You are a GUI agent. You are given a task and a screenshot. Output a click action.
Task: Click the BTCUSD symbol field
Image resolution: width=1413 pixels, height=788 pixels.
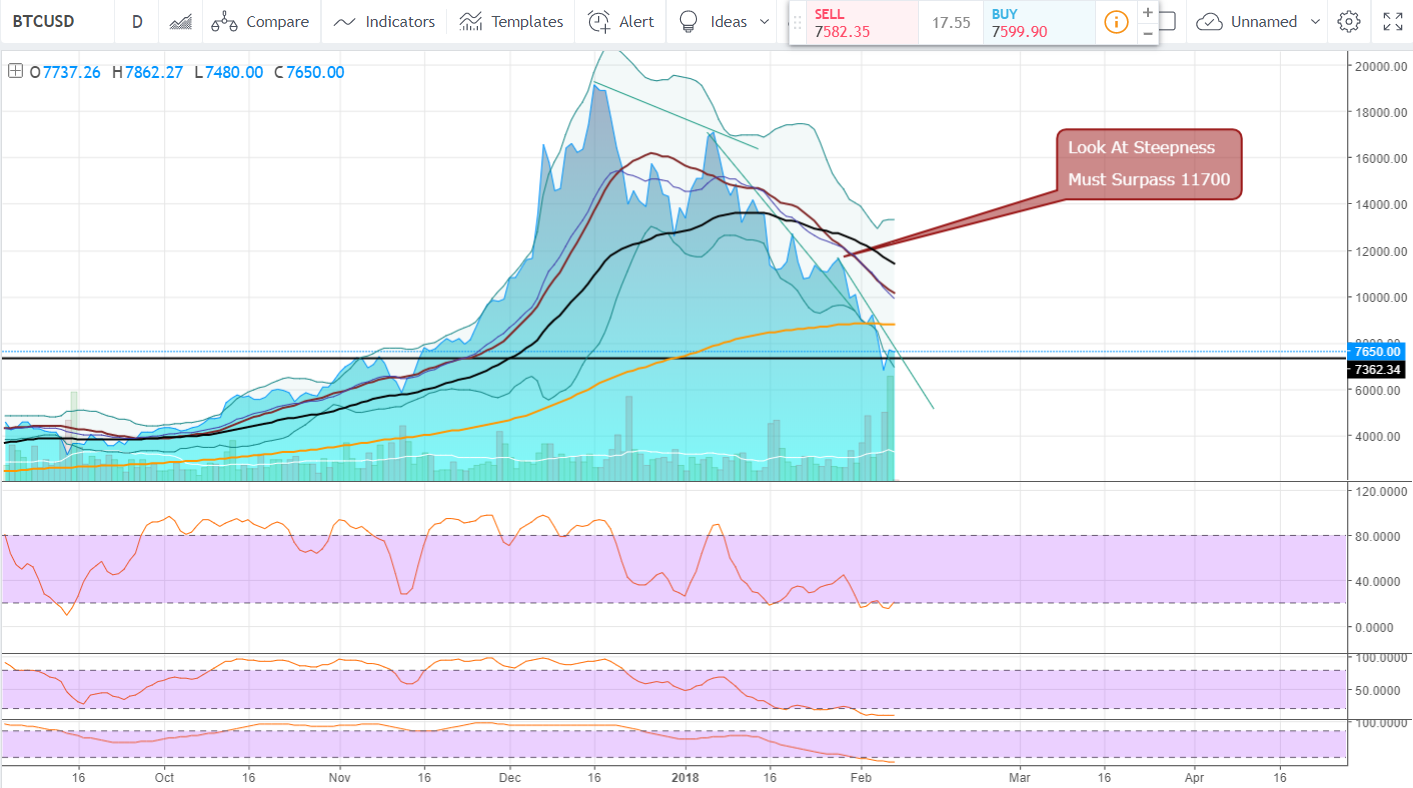44,21
